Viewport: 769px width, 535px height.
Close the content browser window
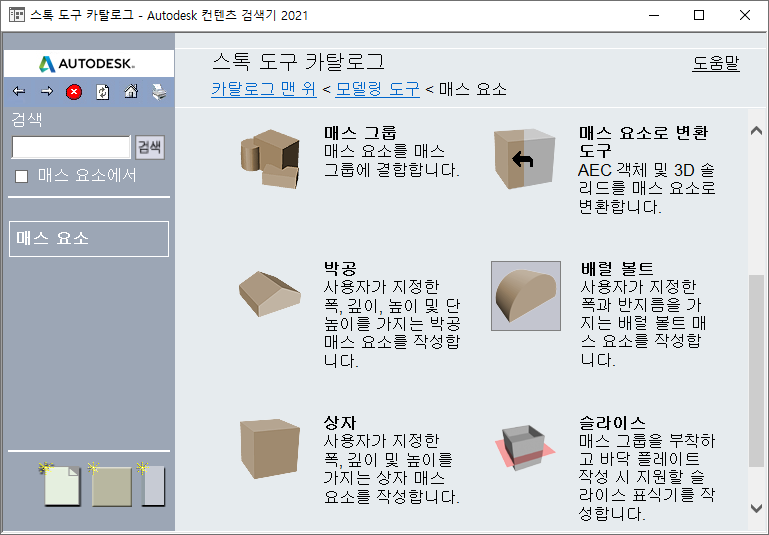744,15
